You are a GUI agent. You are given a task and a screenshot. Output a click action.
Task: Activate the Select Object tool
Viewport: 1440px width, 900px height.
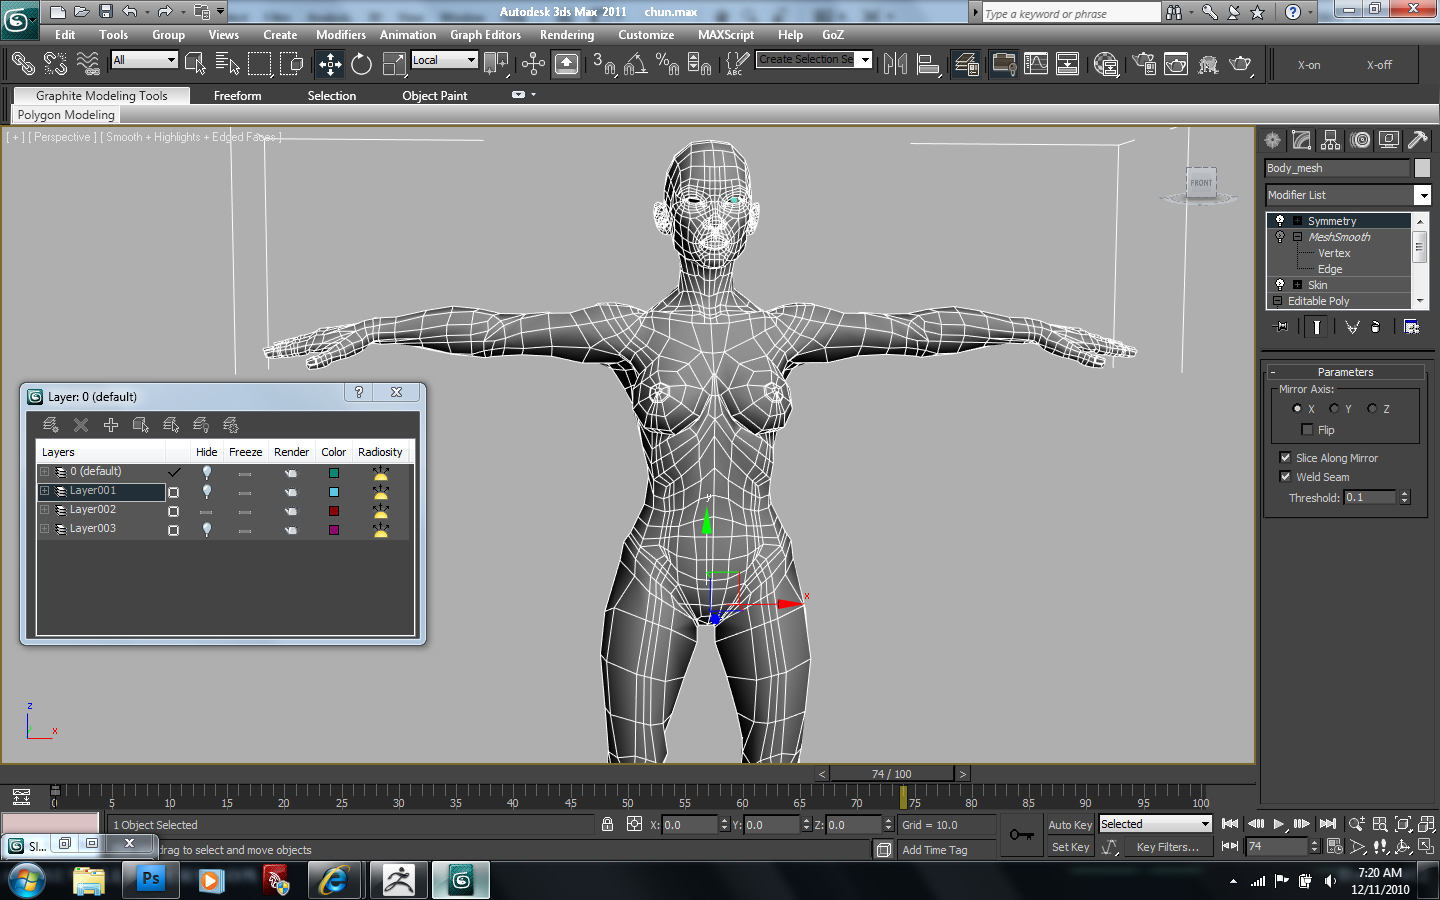pyautogui.click(x=195, y=64)
